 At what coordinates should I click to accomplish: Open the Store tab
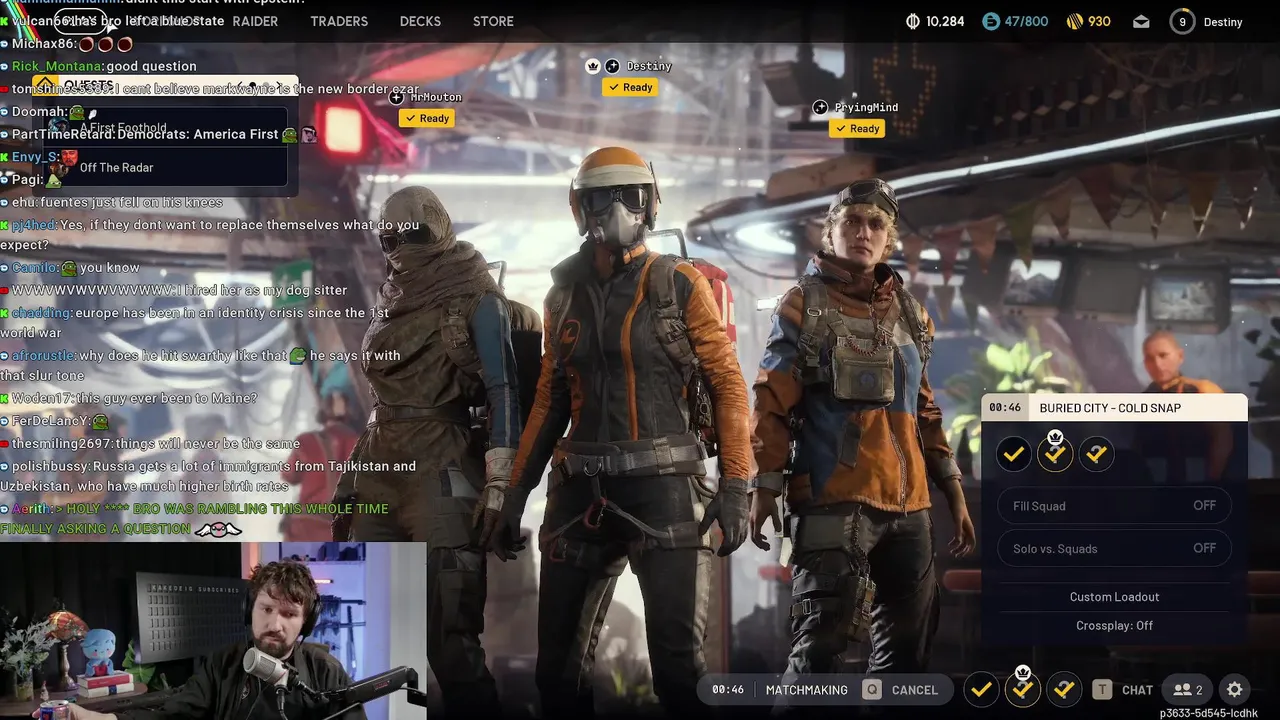click(x=493, y=21)
